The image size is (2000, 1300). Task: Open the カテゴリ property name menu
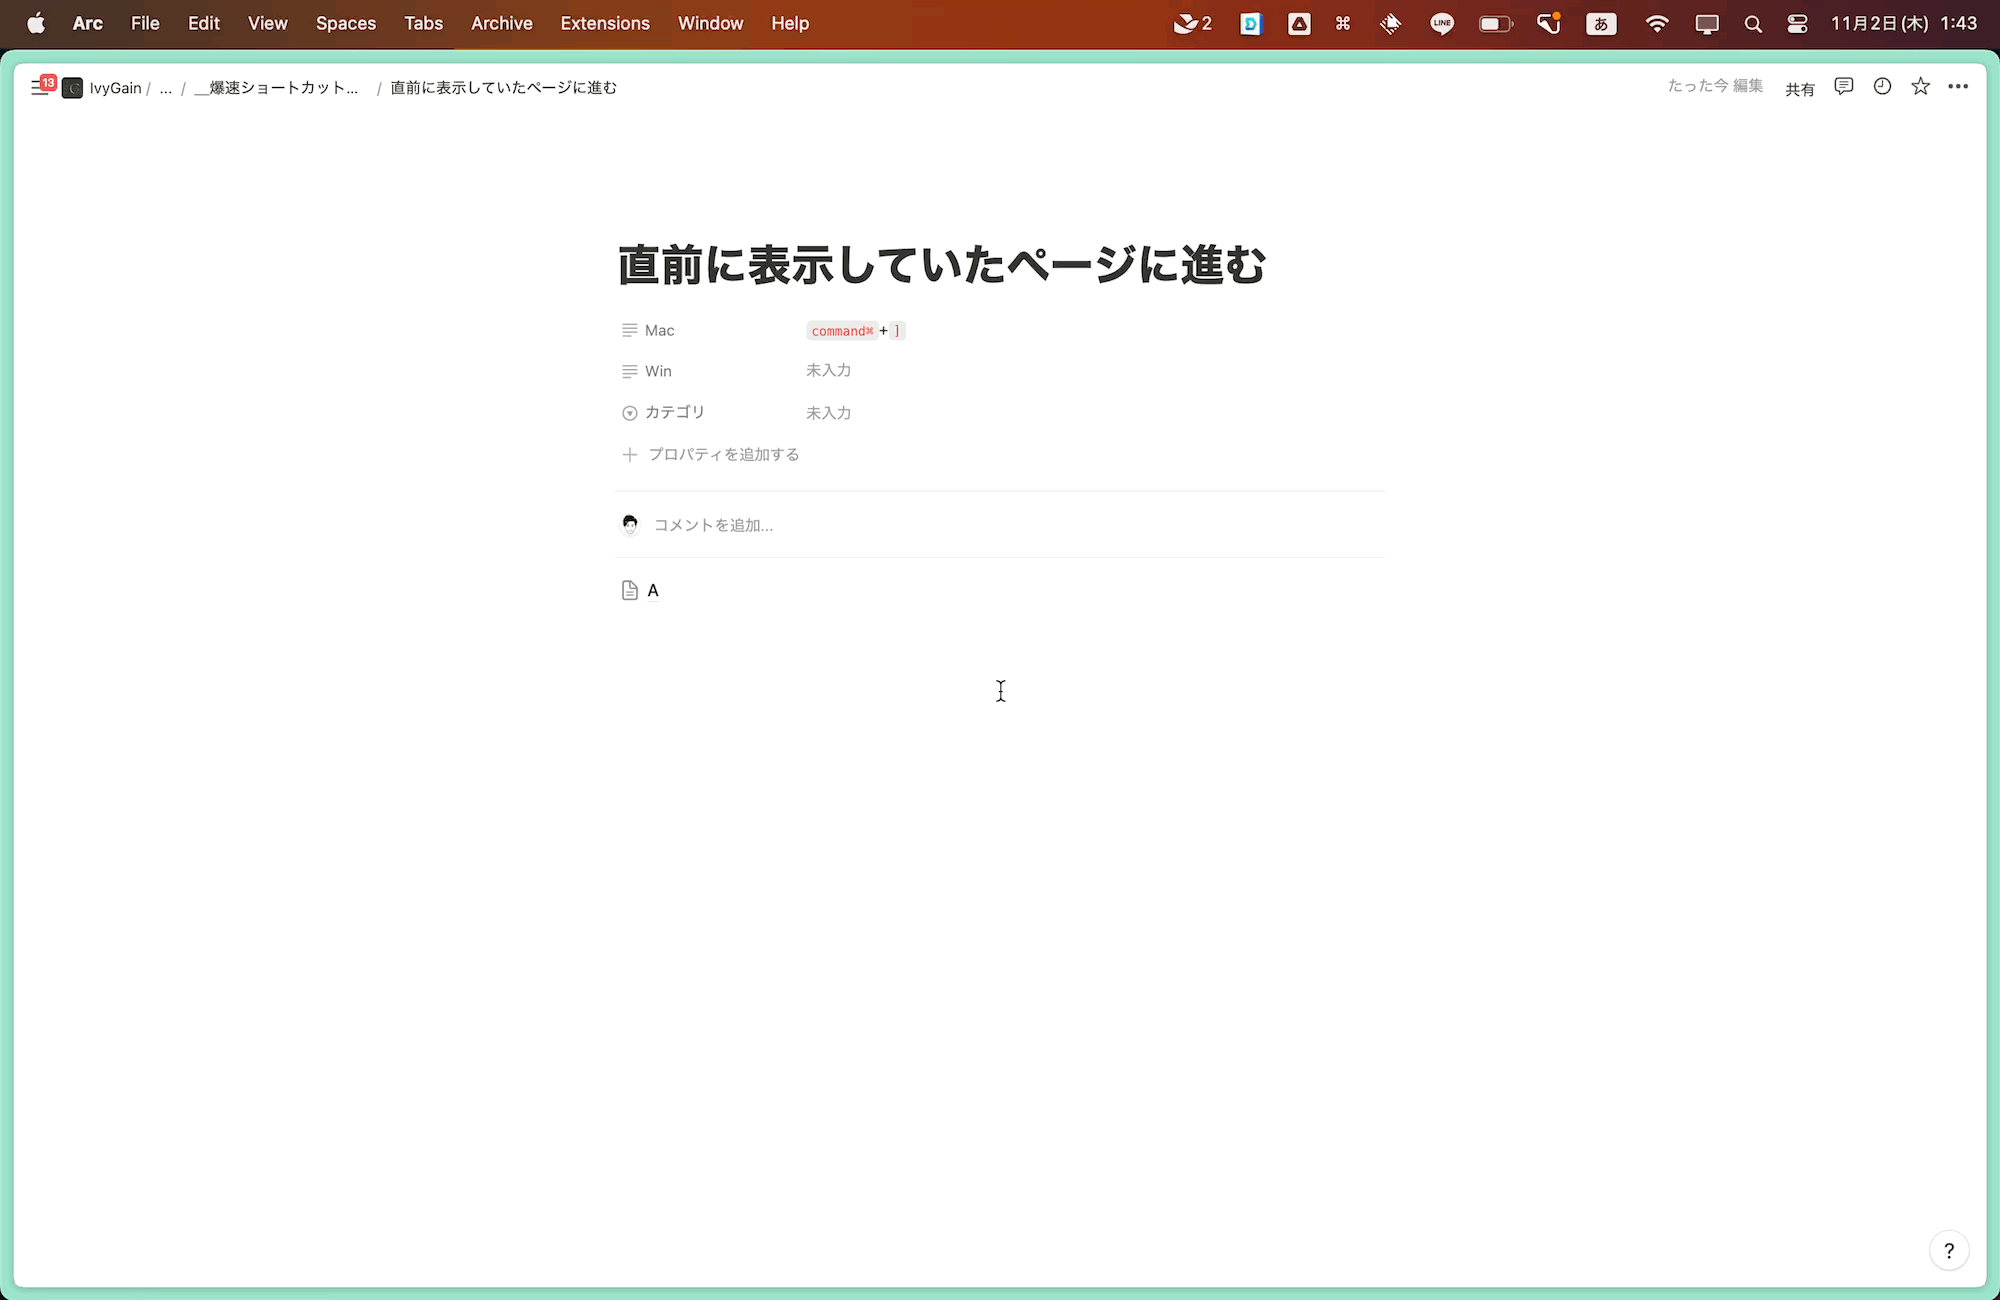click(x=674, y=412)
